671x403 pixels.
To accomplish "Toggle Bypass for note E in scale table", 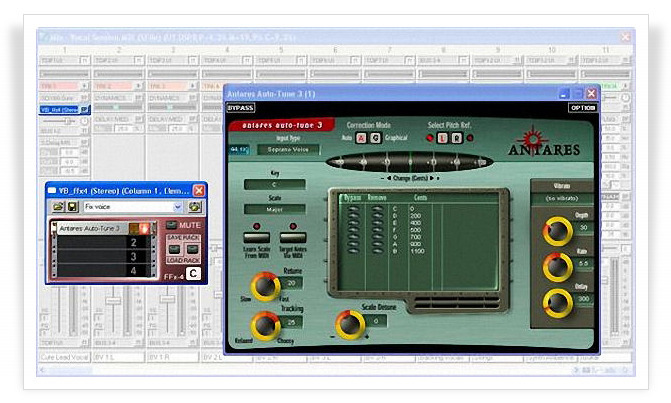I will pyautogui.click(x=353, y=222).
